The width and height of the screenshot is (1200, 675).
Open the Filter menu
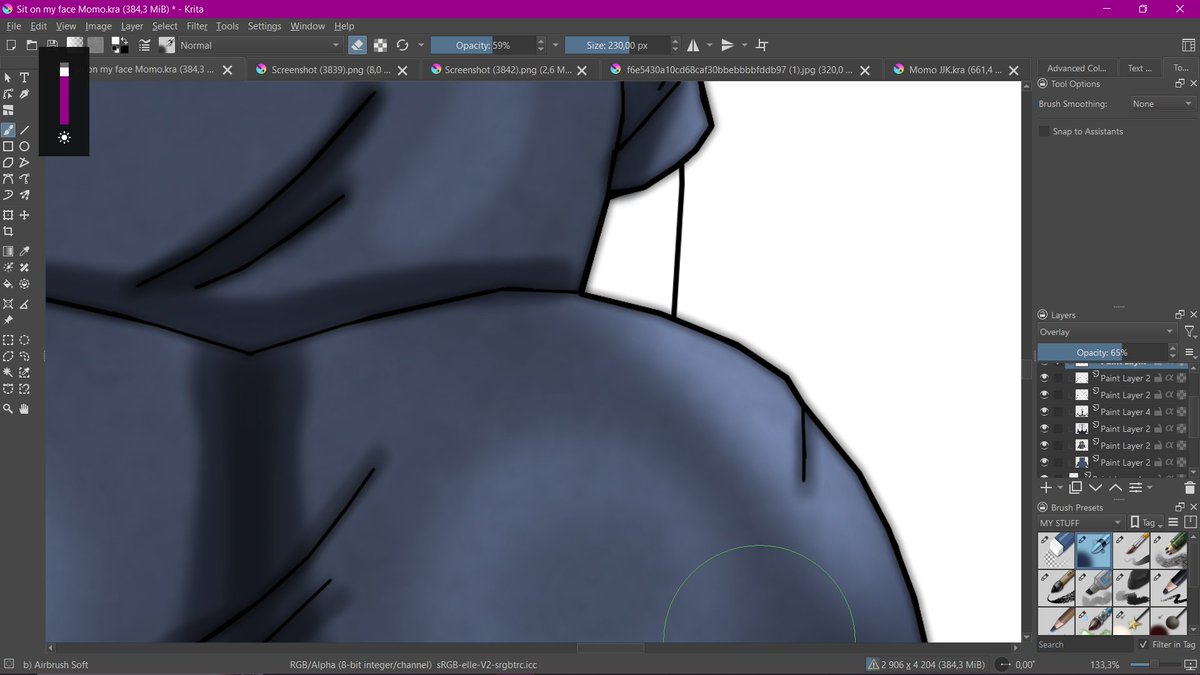(196, 26)
